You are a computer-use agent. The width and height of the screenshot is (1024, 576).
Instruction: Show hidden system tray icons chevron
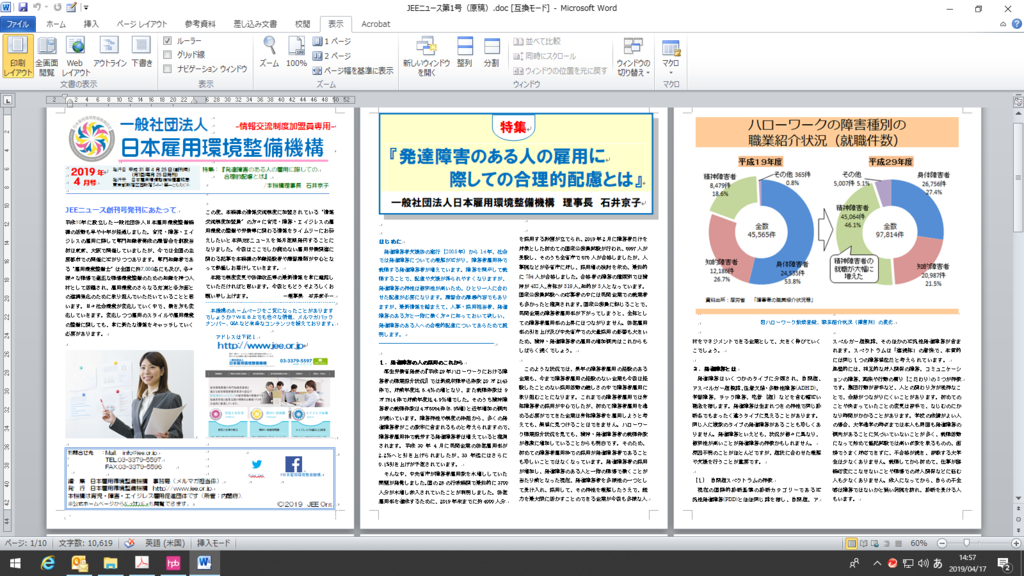click(x=877, y=563)
